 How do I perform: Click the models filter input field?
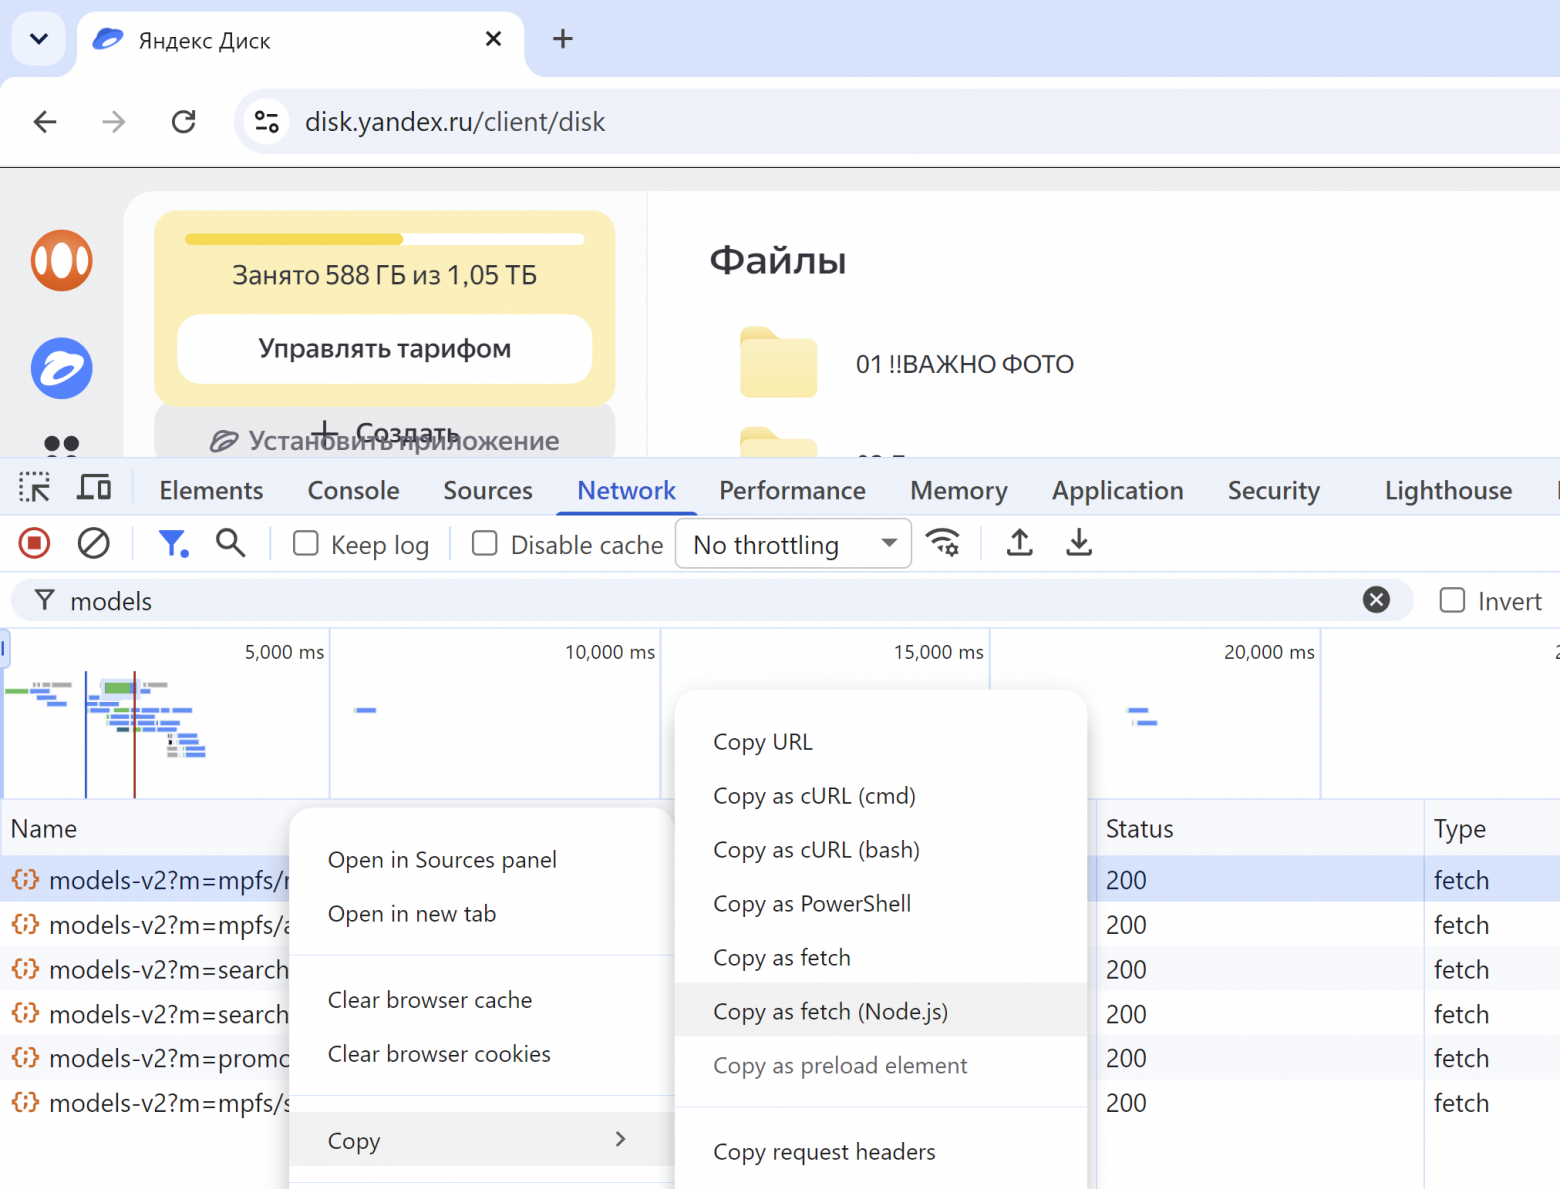coord(710,600)
